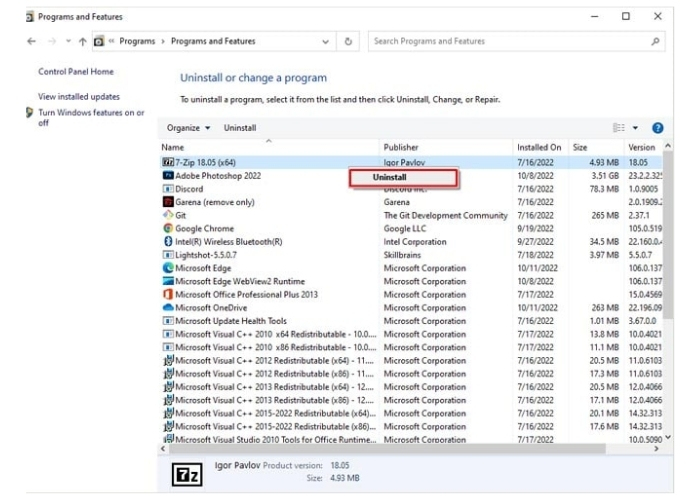Click the search magnifier icon
The height and width of the screenshot is (500, 700).
[655, 42]
